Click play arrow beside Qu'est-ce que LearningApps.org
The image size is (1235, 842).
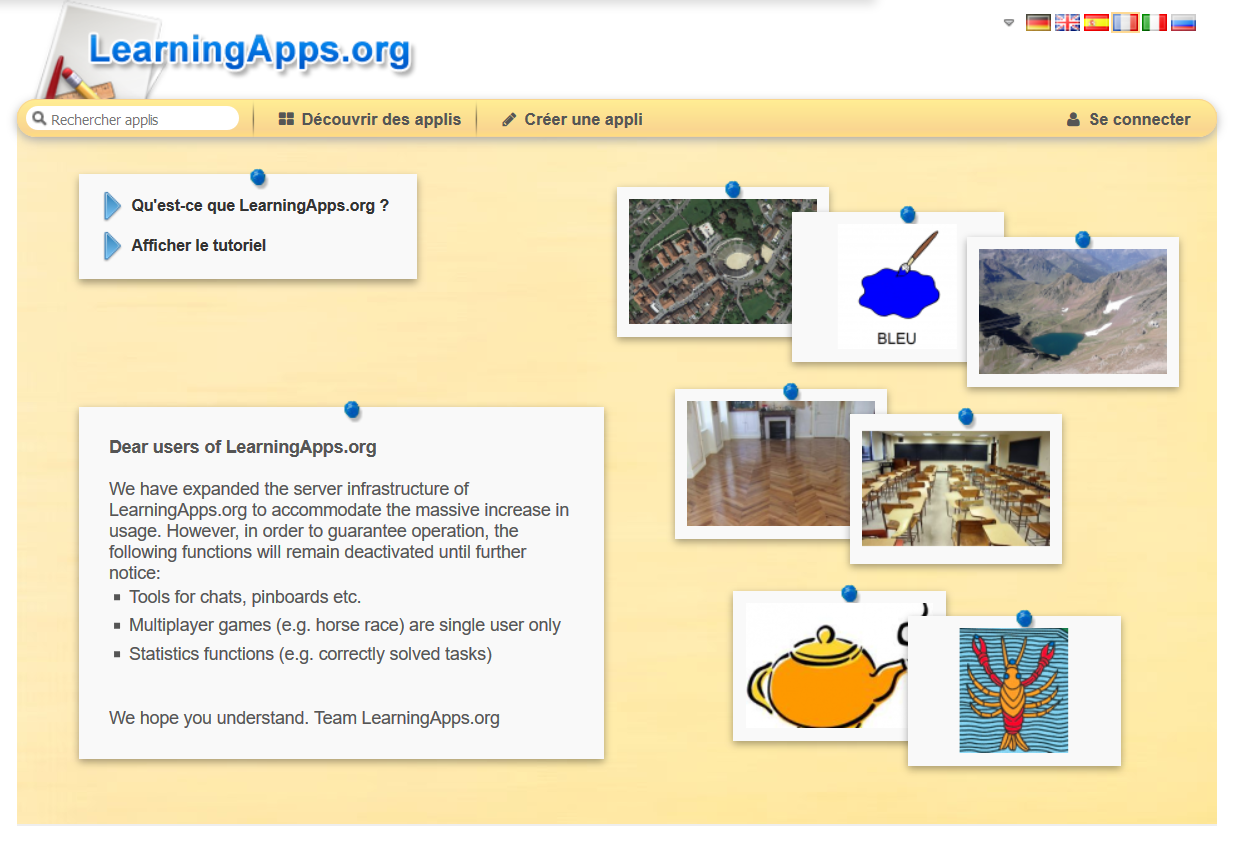(x=112, y=206)
